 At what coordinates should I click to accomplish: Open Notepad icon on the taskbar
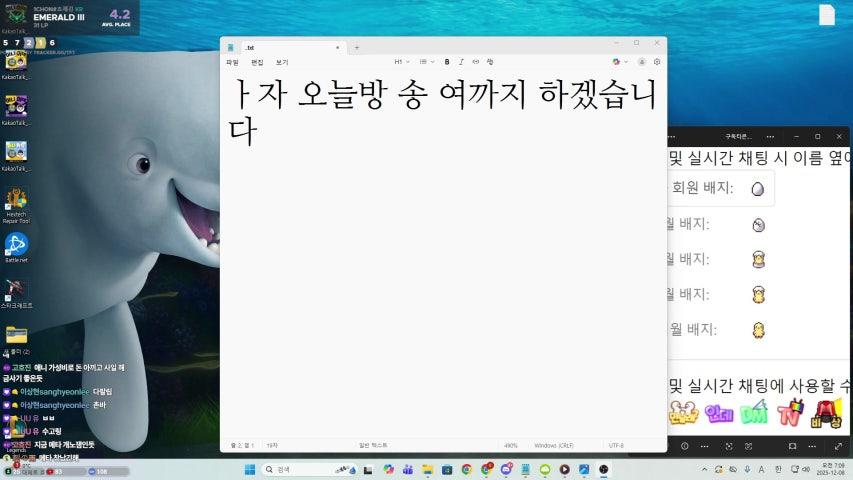click(526, 469)
